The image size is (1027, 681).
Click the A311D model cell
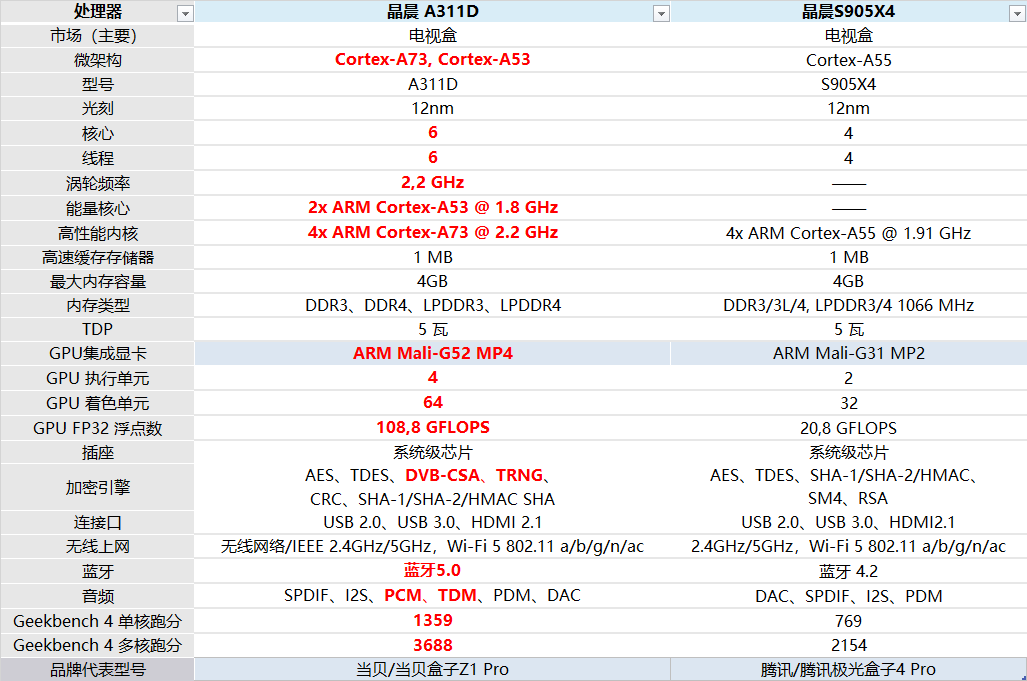(432, 84)
